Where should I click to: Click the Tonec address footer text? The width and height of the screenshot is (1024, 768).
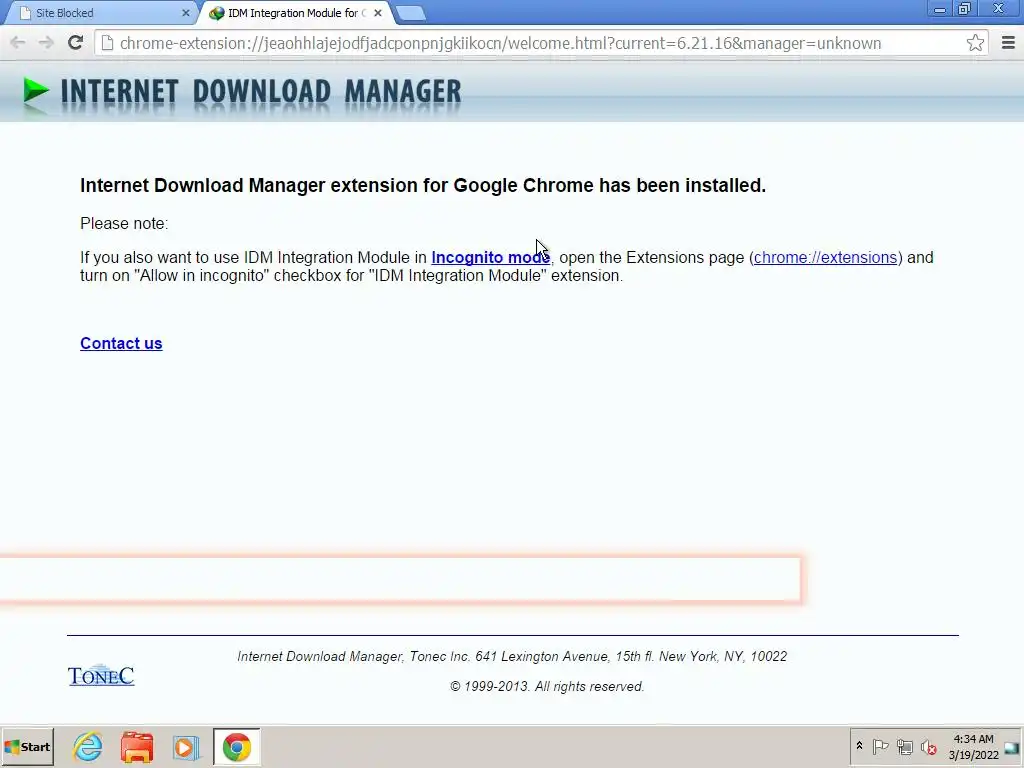(x=512, y=656)
